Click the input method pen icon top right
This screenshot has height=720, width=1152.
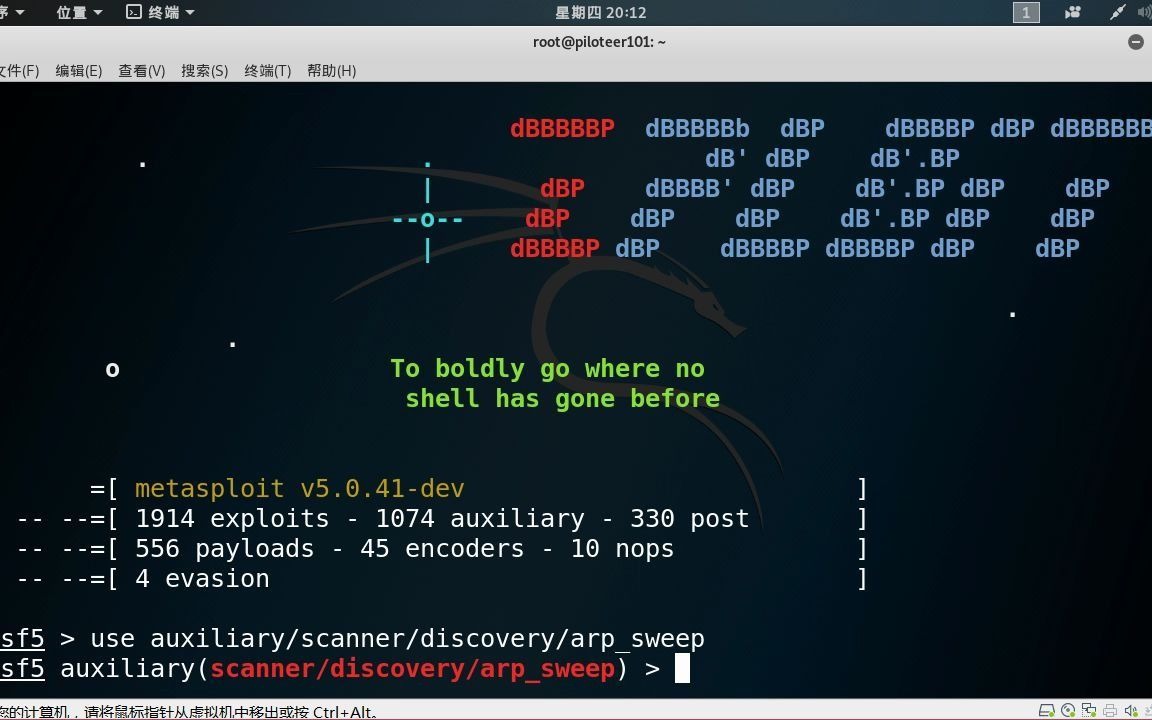point(1118,13)
